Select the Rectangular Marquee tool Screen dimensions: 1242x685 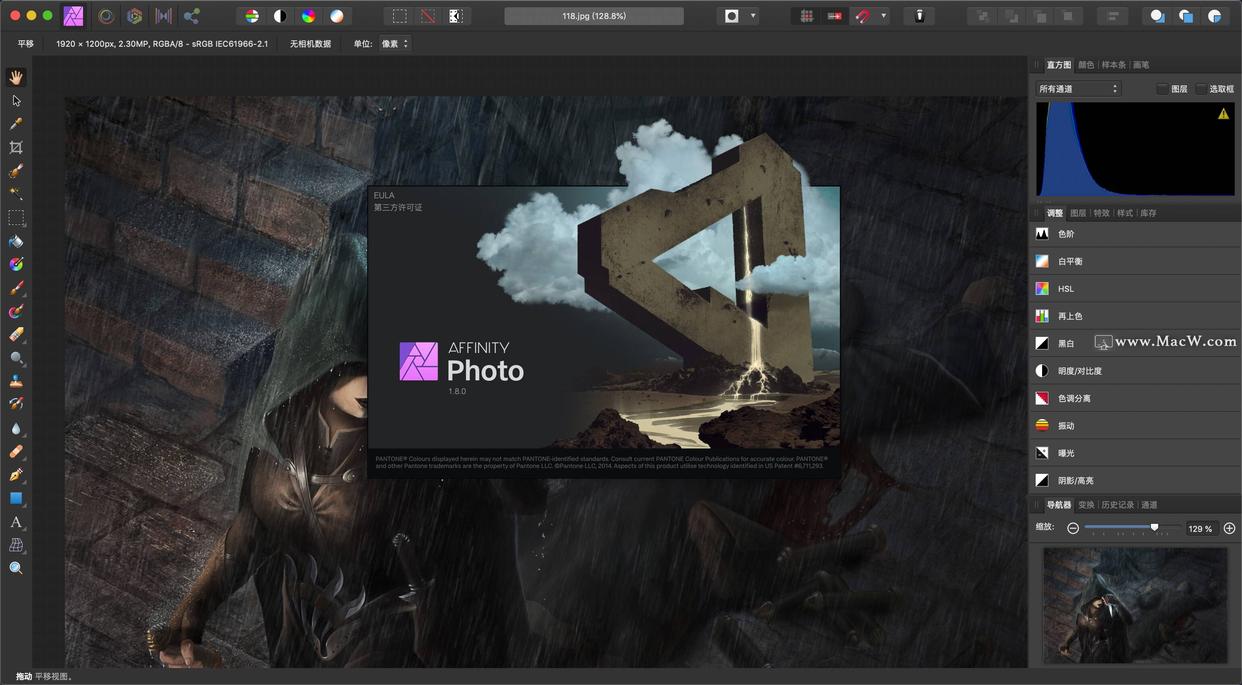click(16, 219)
